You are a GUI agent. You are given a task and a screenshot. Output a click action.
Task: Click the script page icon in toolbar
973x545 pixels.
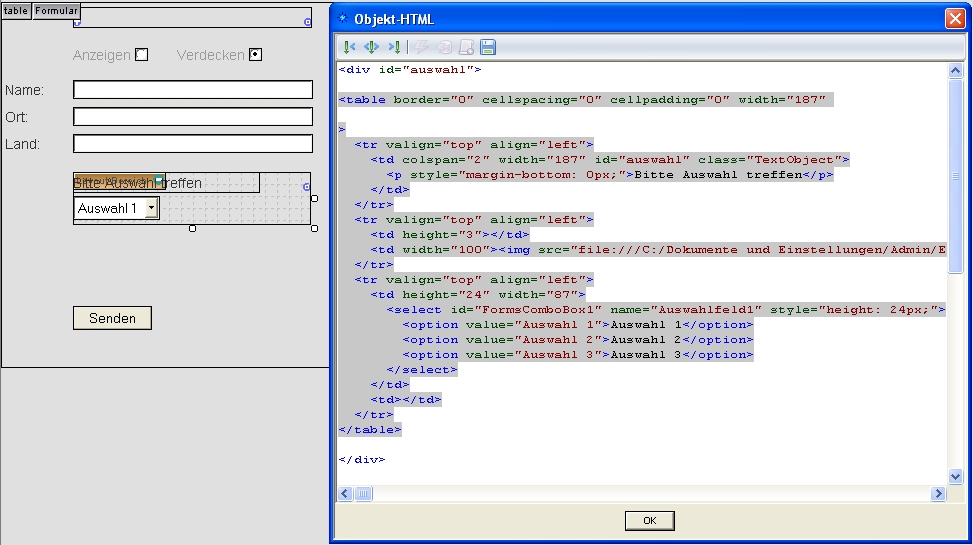466,47
